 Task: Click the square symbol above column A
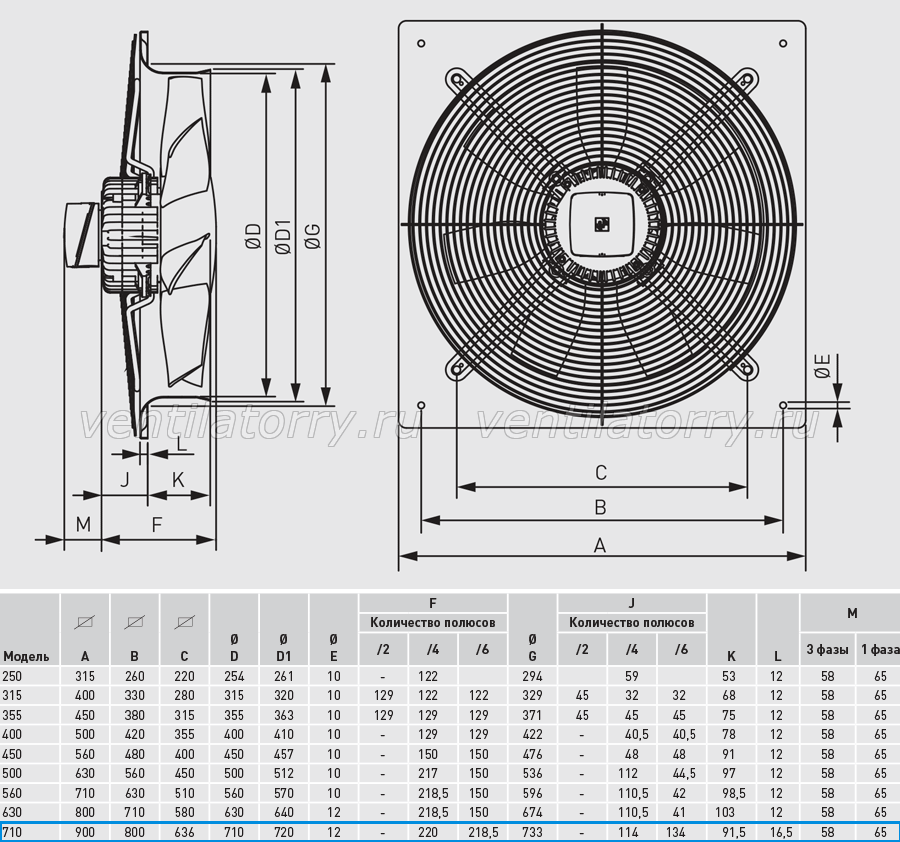(x=84, y=622)
